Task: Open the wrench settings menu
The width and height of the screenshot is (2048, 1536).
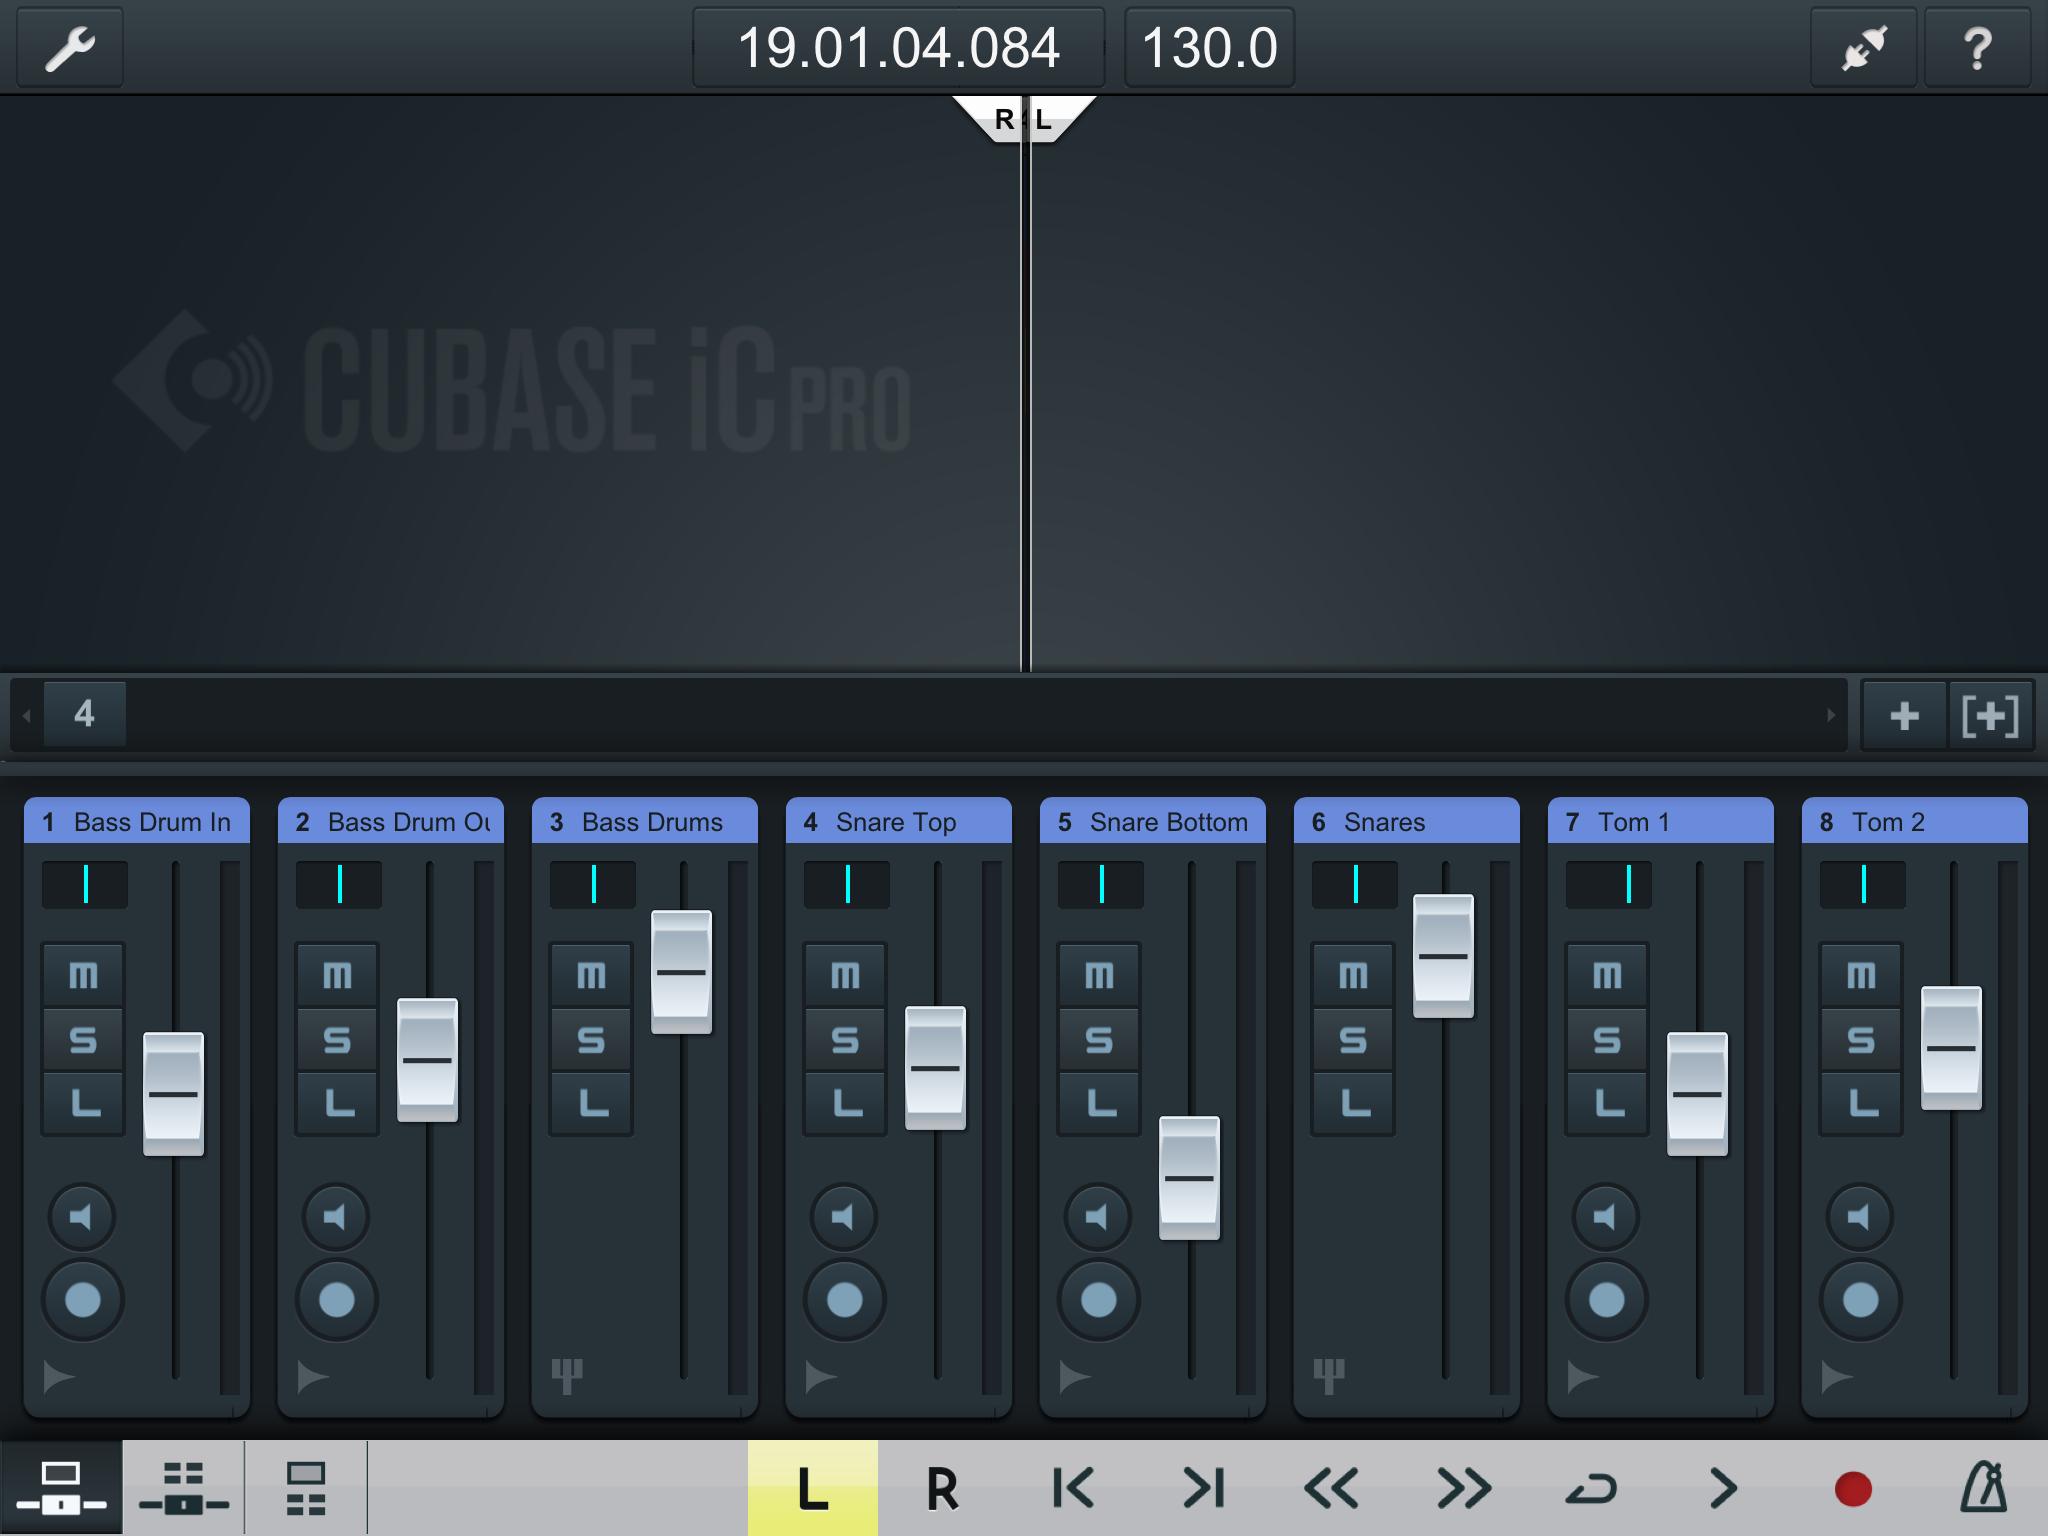Action: click(x=70, y=48)
